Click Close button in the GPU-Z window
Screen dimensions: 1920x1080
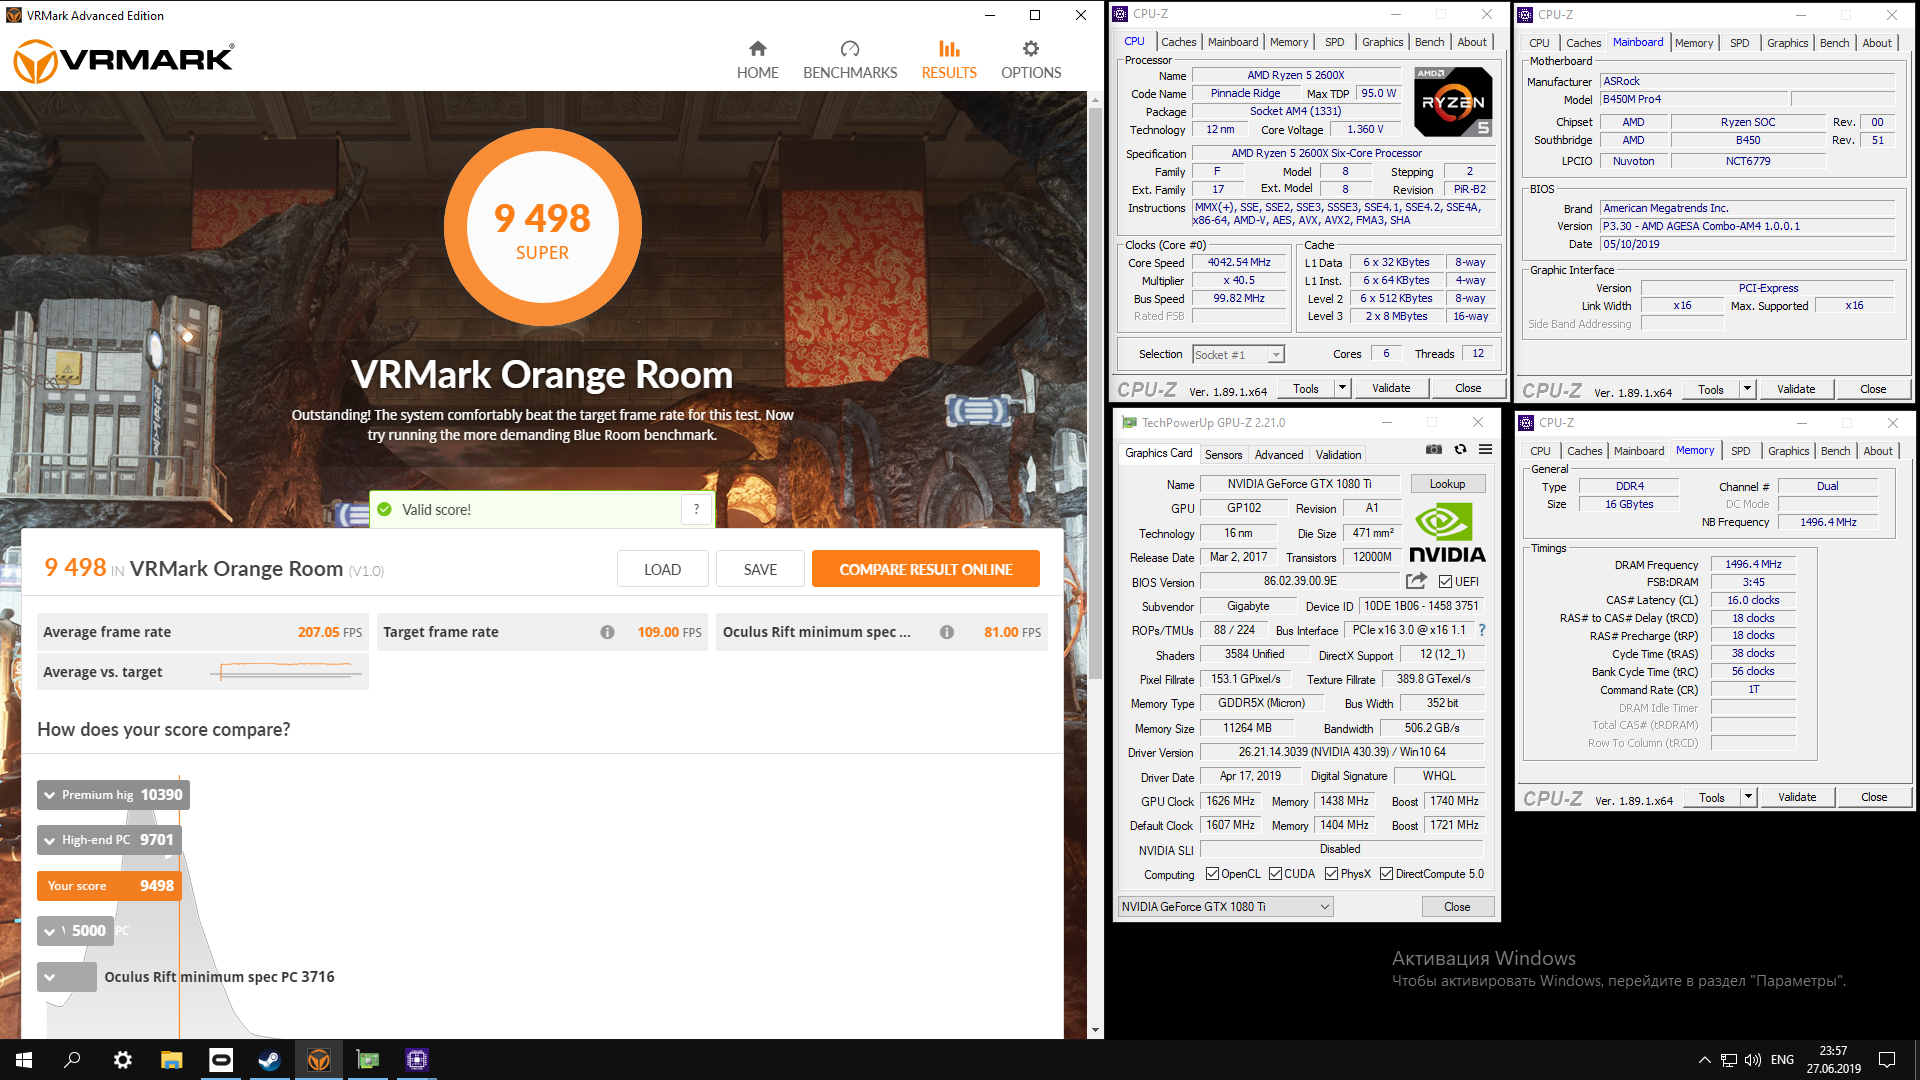(x=1457, y=907)
